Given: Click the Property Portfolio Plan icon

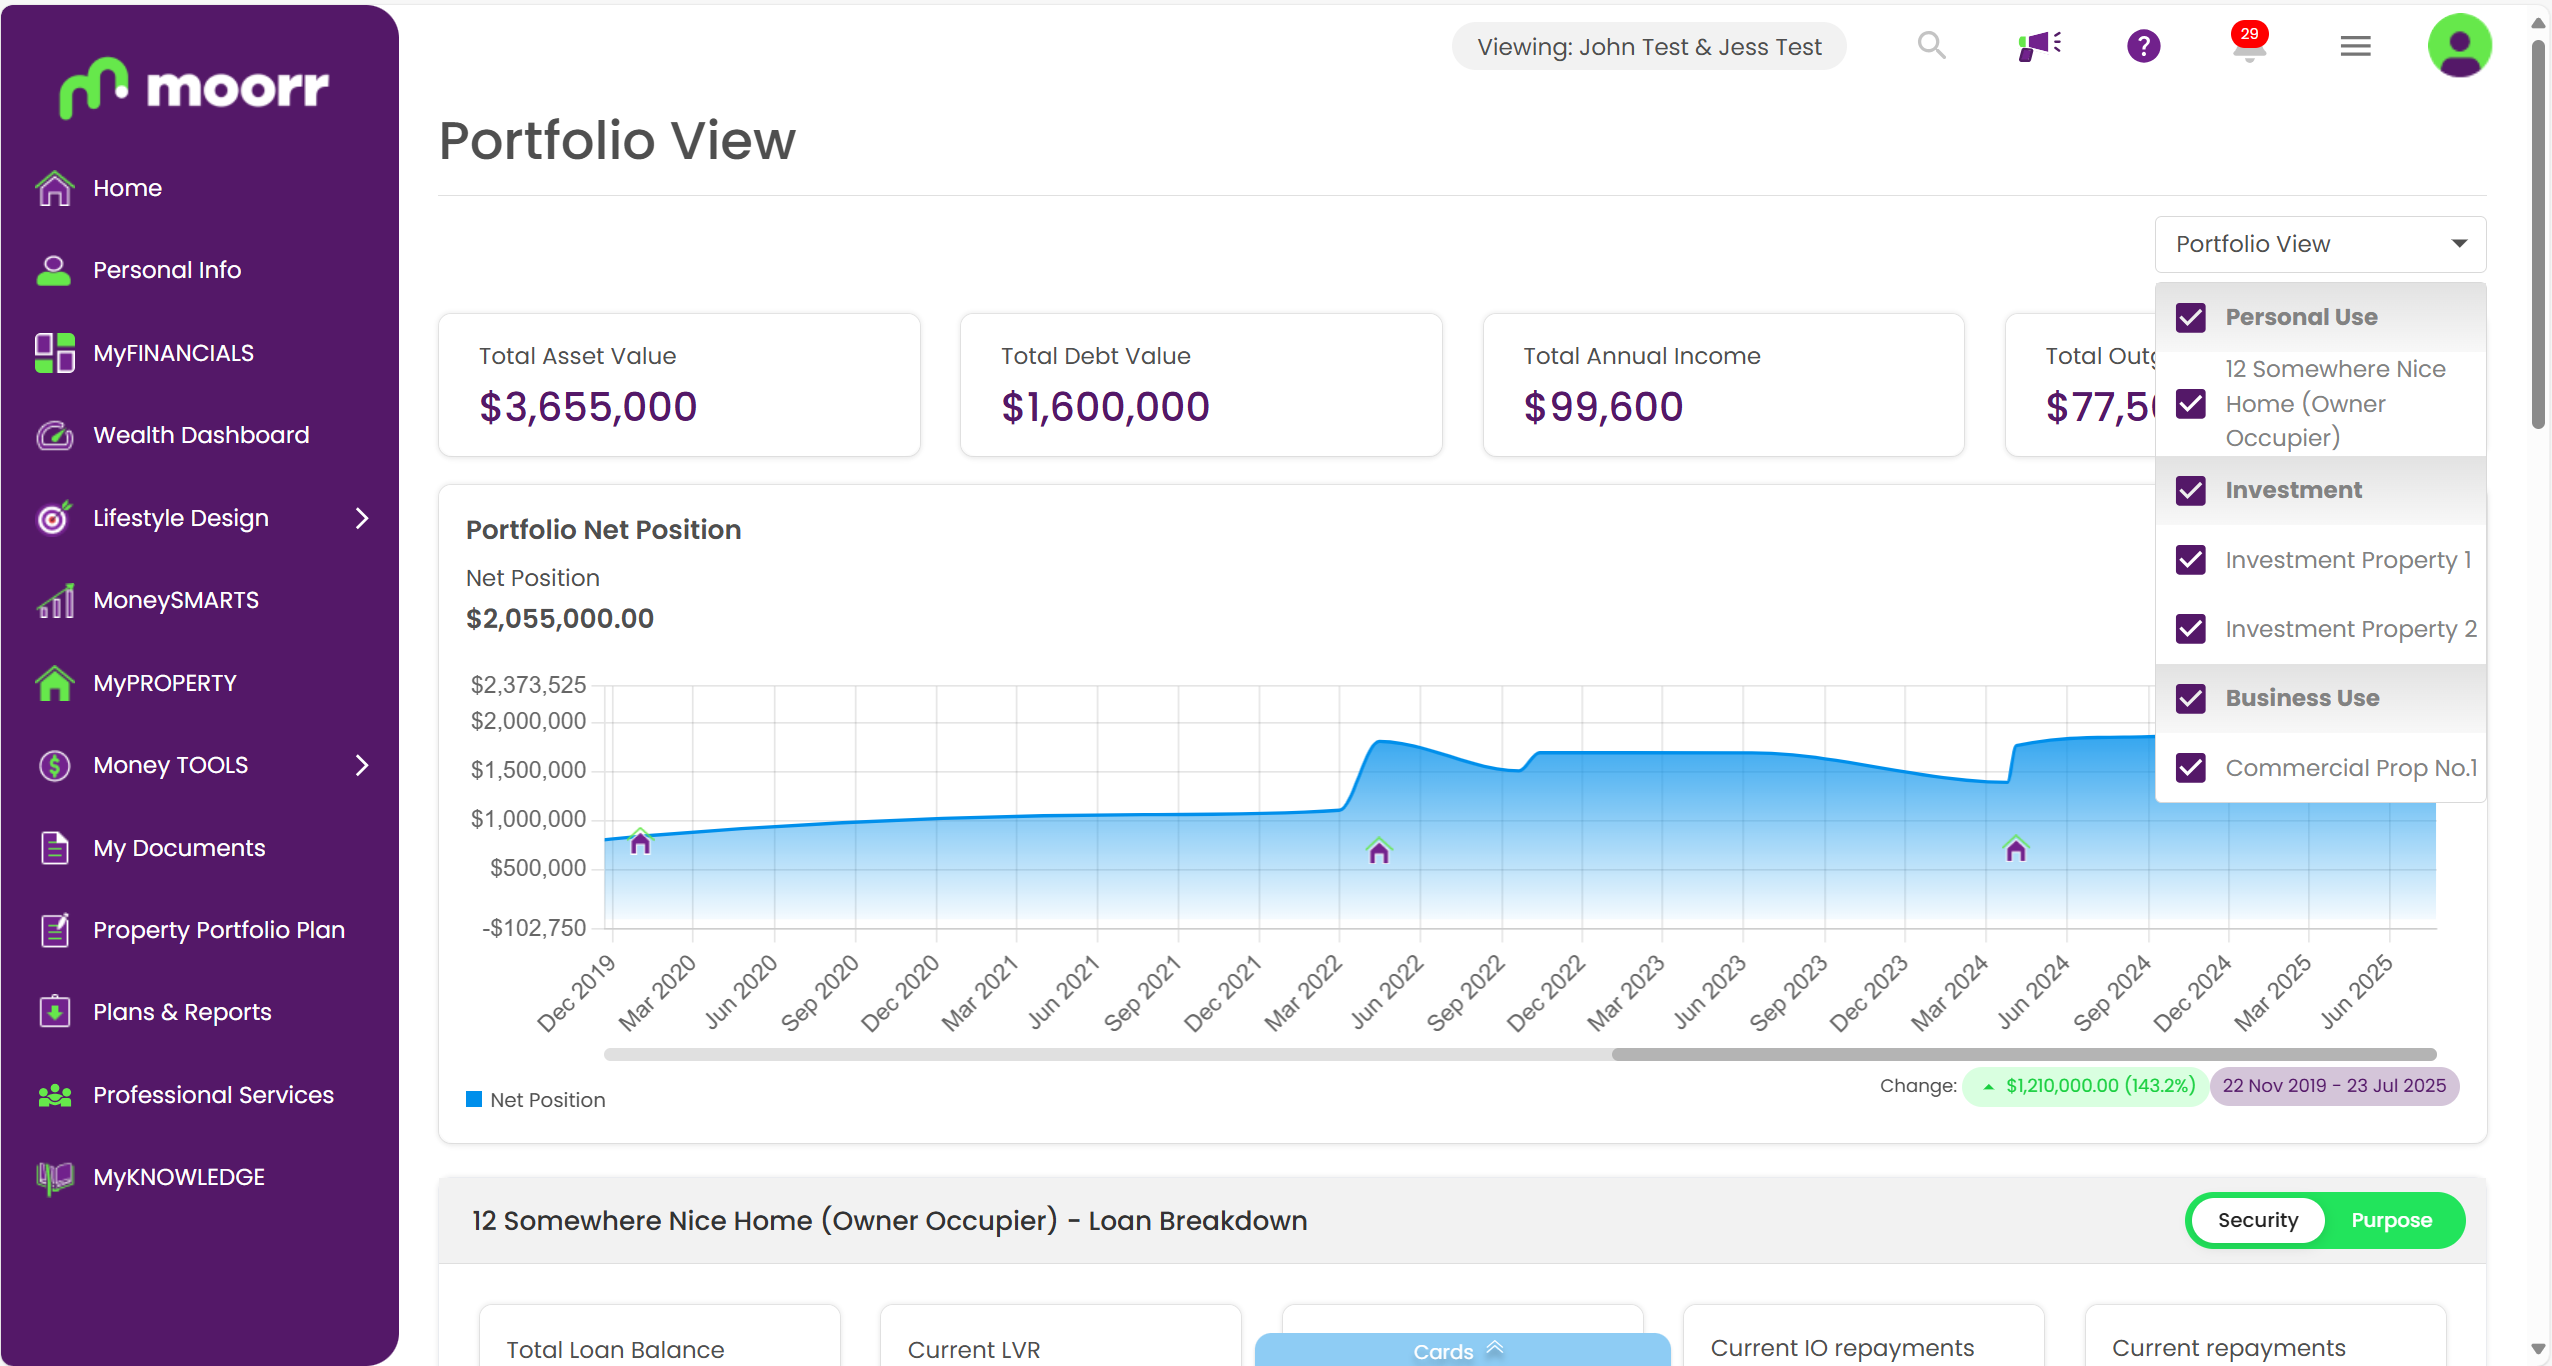Looking at the screenshot, I should [x=54, y=930].
